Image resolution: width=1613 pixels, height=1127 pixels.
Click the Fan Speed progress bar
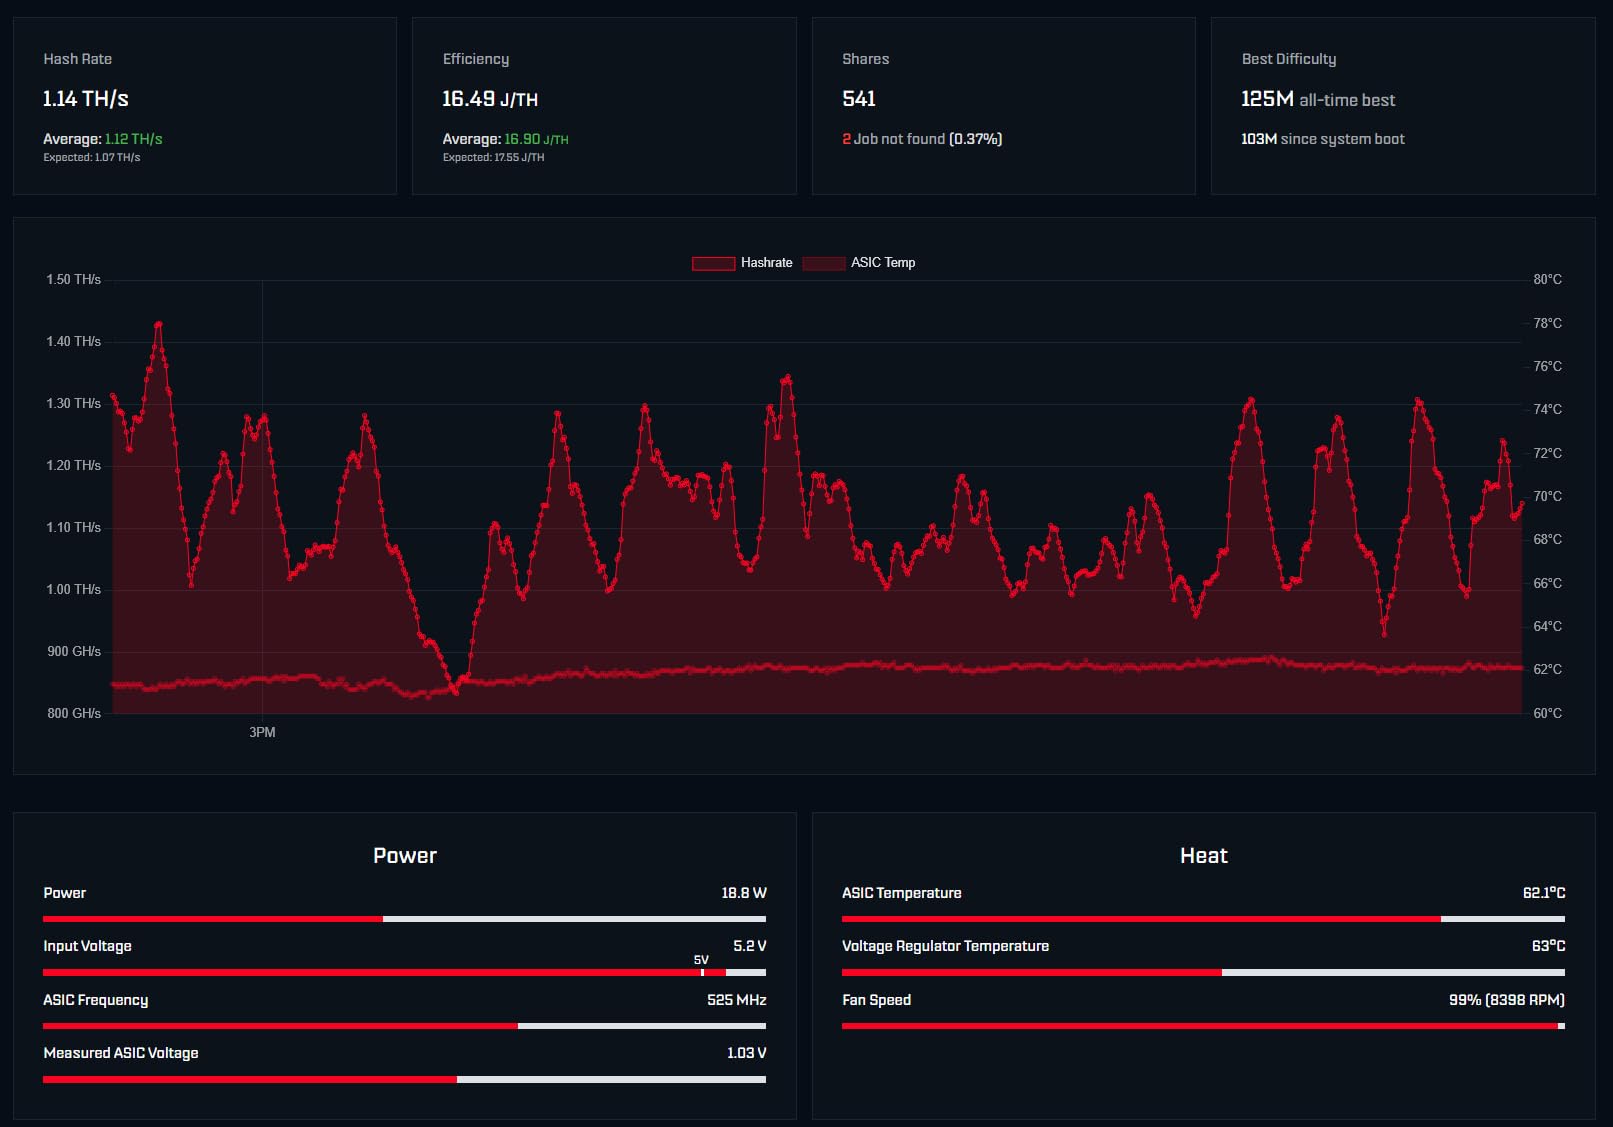coord(1203,1026)
